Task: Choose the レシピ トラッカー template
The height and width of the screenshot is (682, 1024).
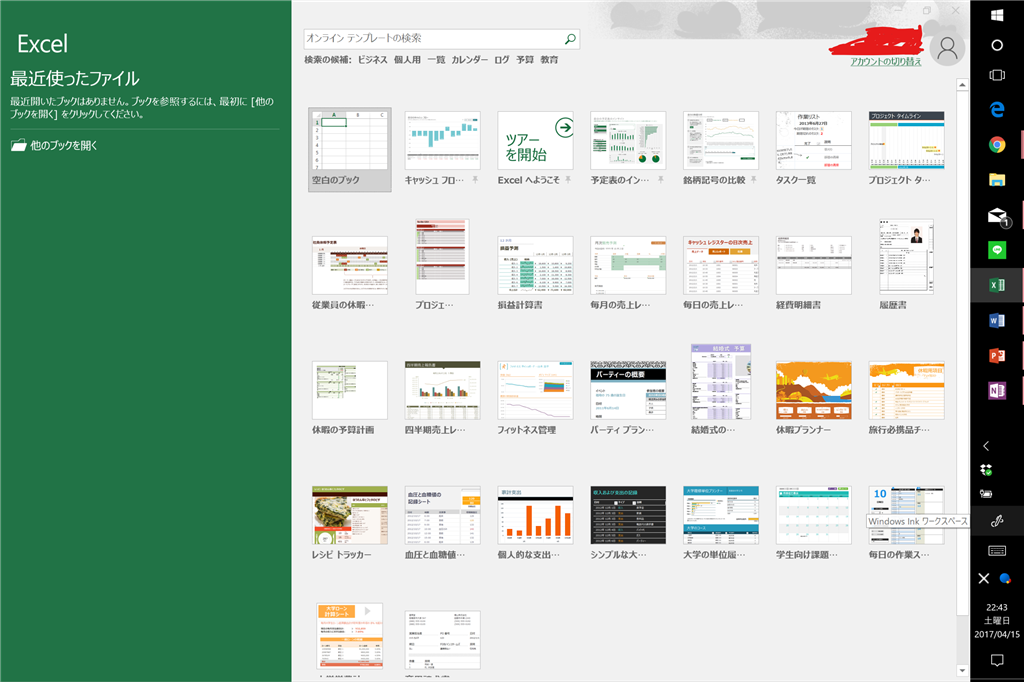Action: tap(349, 523)
